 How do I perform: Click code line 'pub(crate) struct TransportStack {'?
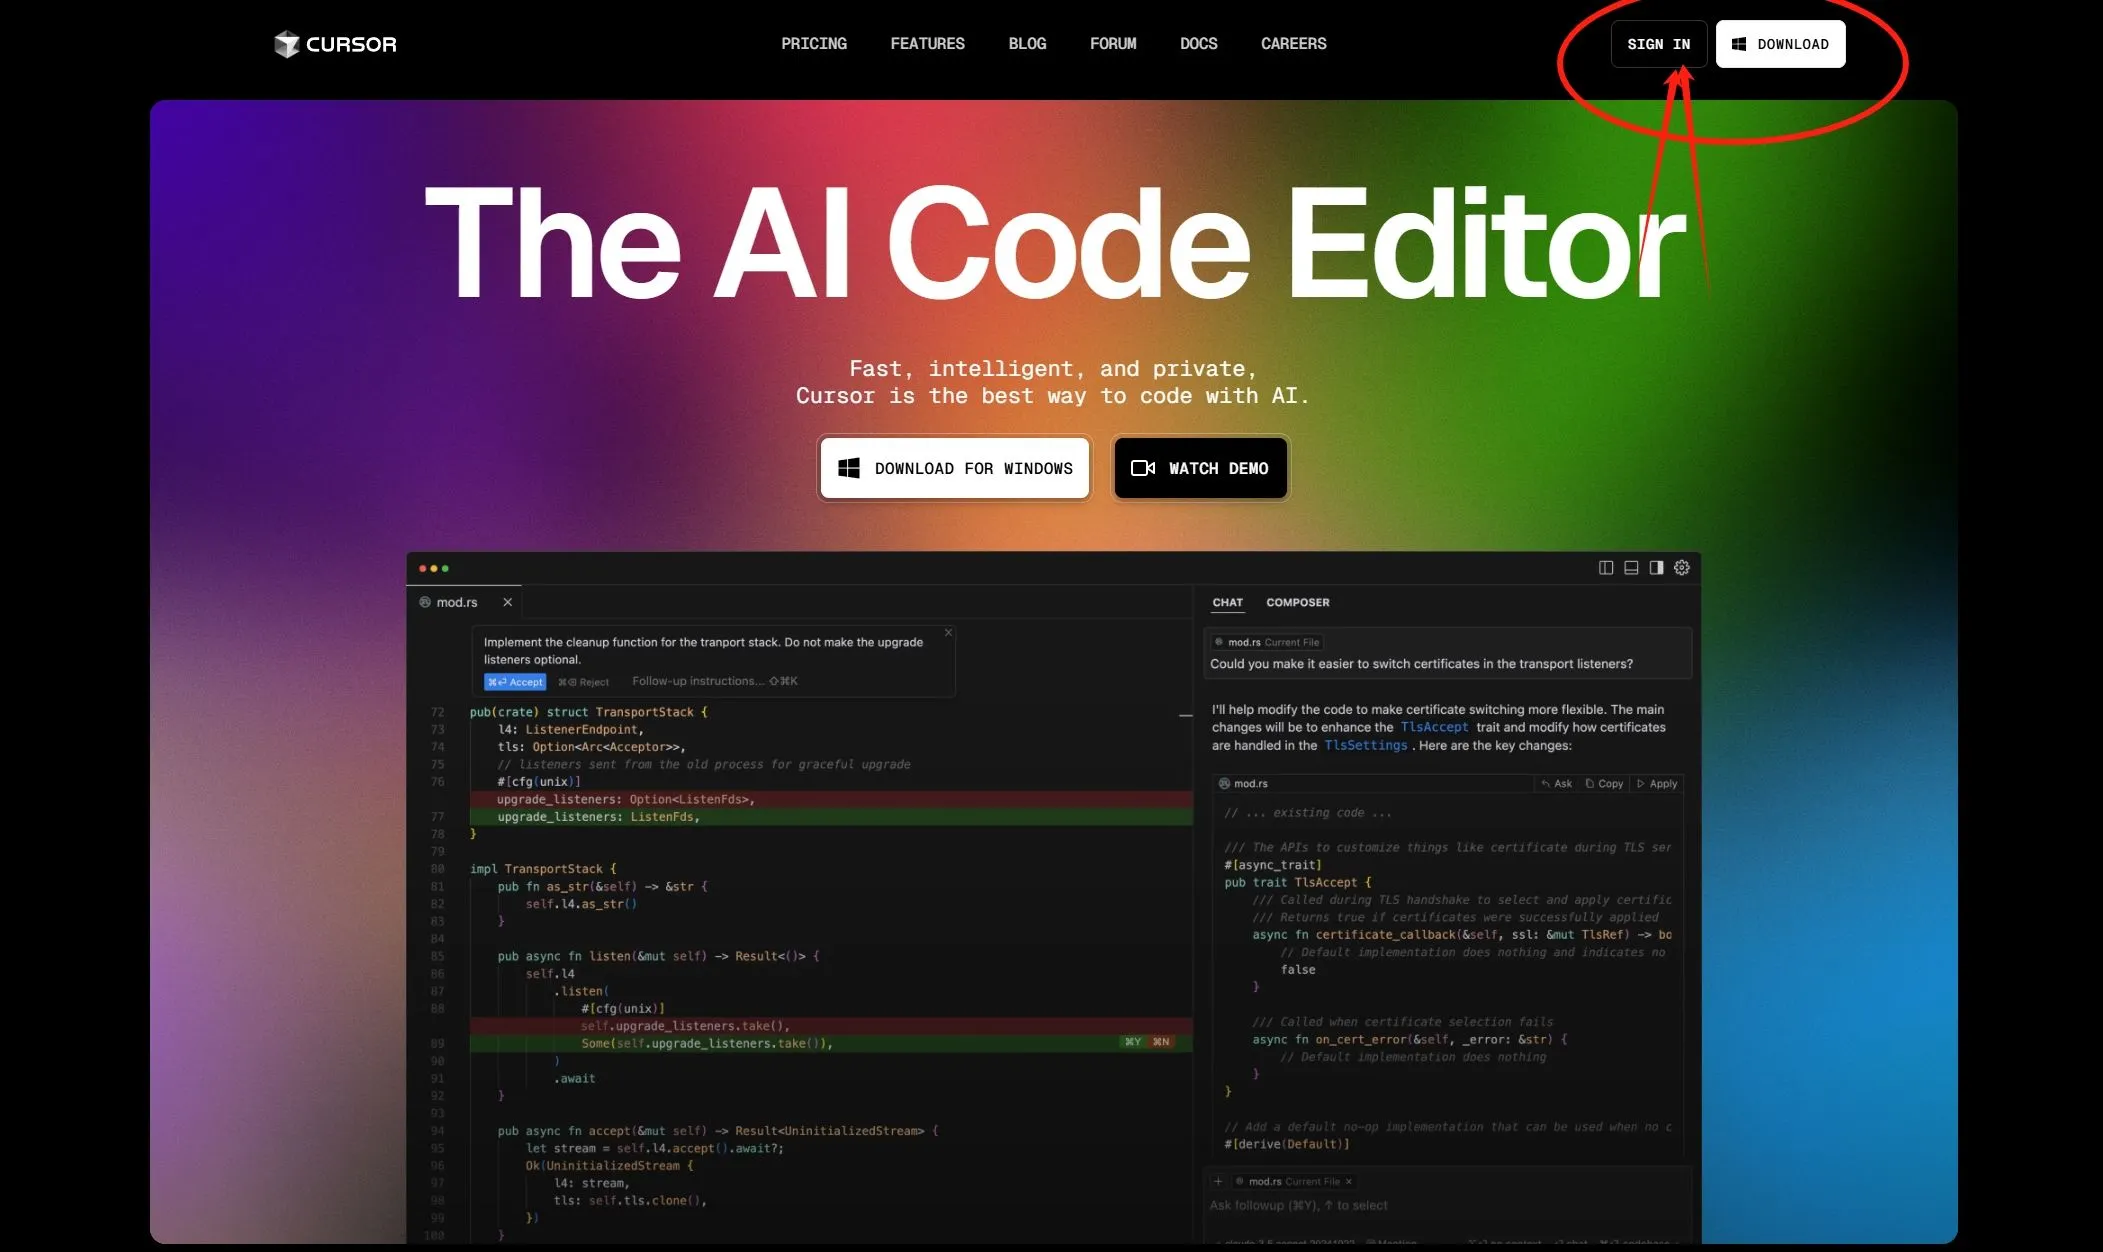click(x=588, y=712)
